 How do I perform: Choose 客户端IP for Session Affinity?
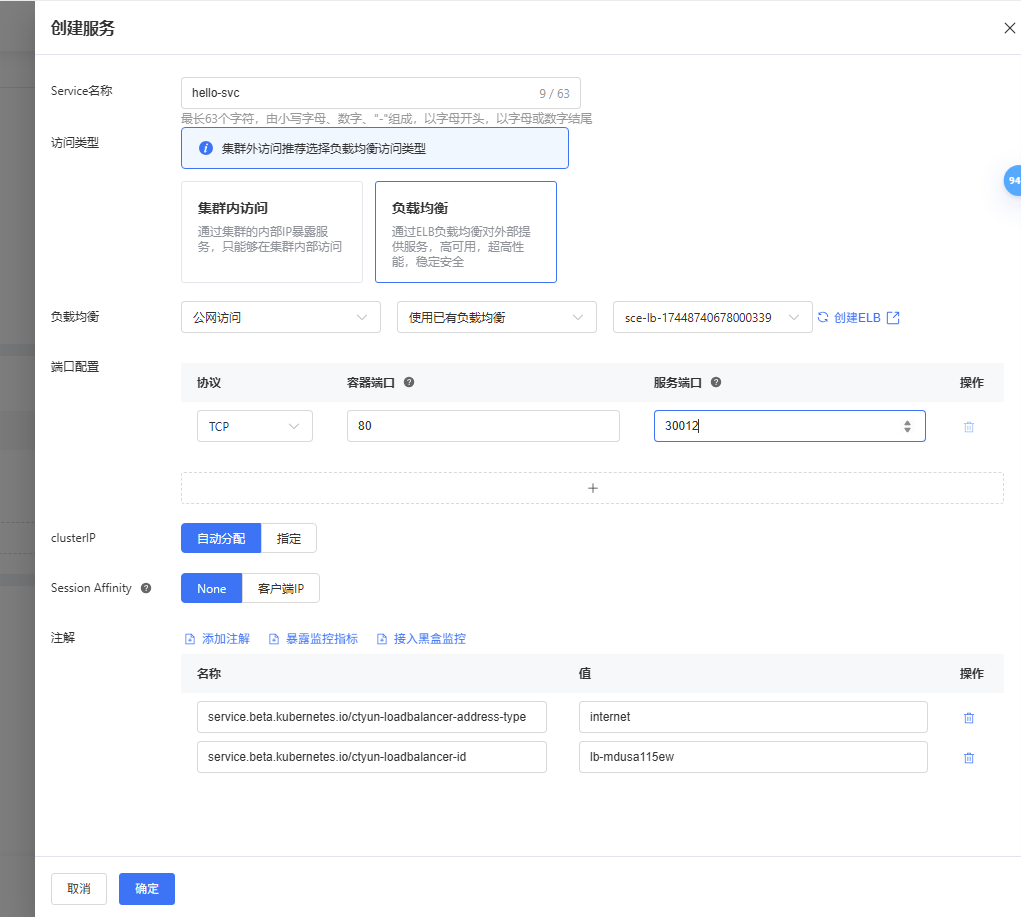(x=280, y=588)
